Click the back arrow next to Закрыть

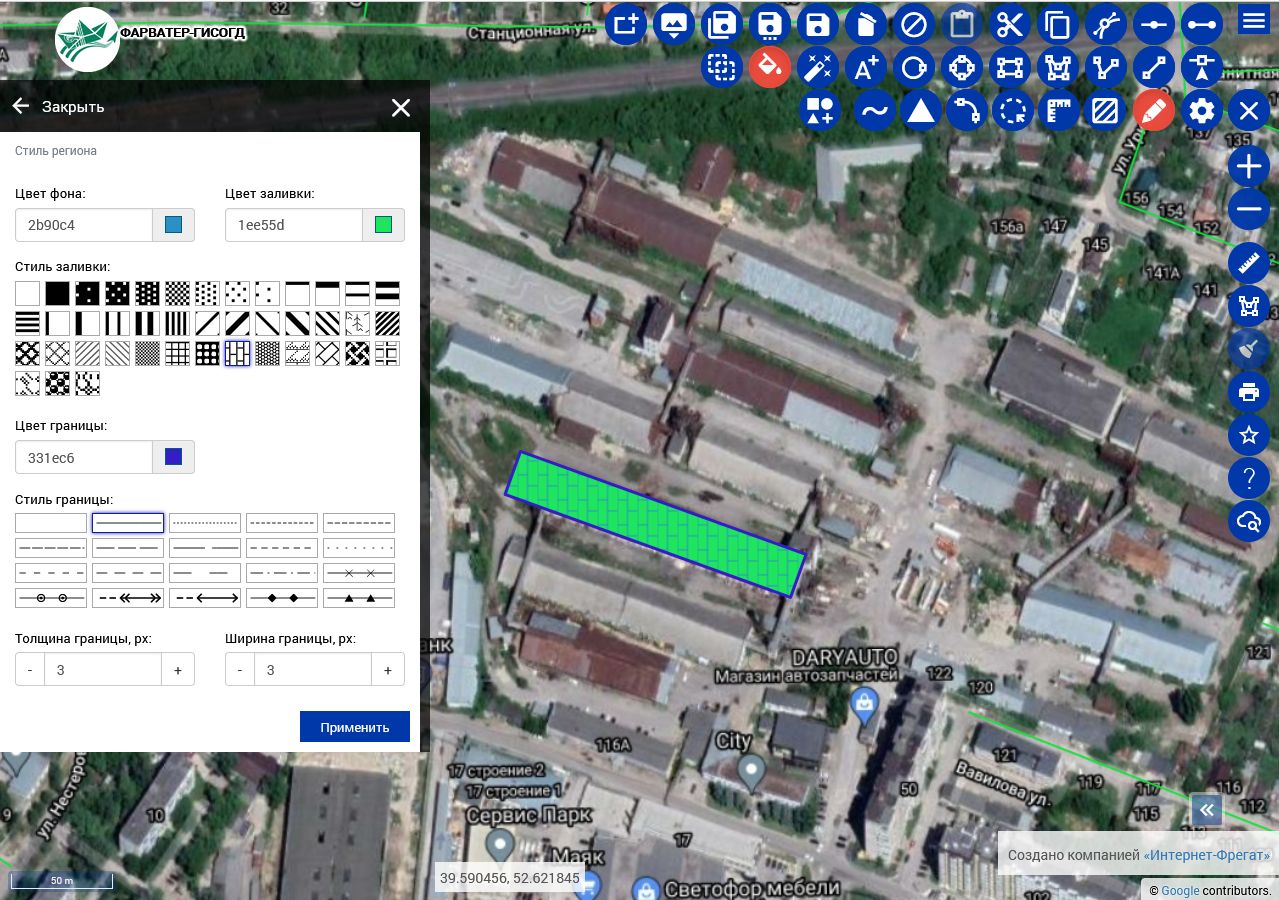[x=20, y=106]
